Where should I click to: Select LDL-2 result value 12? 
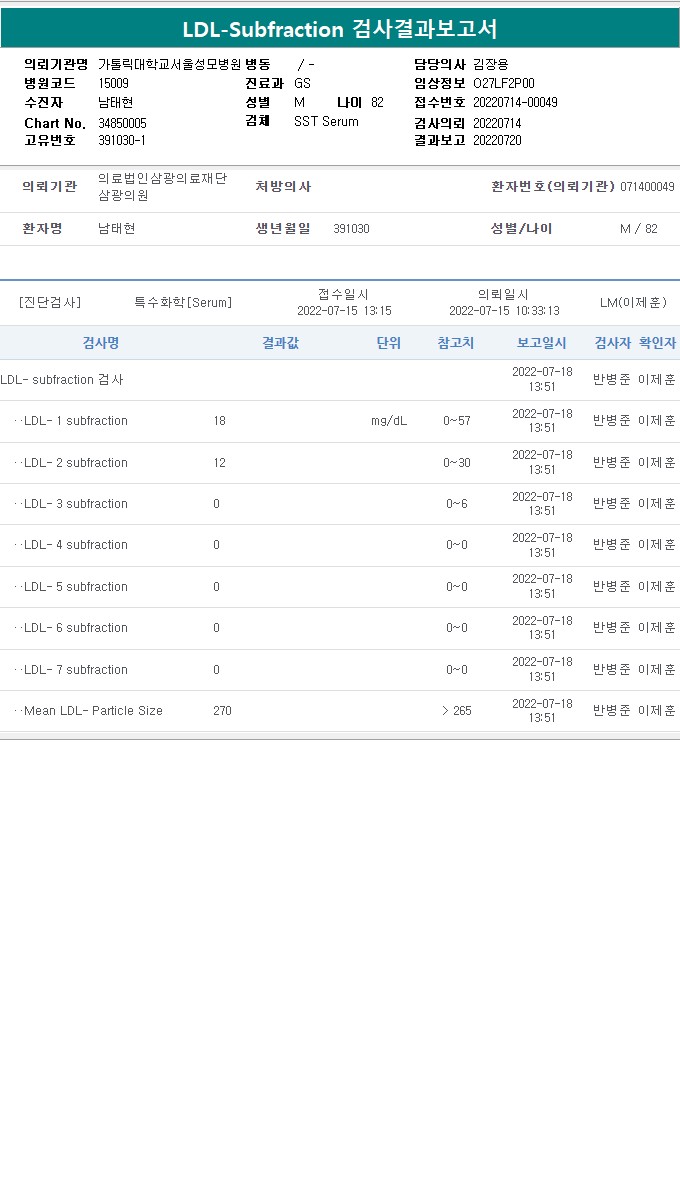click(x=219, y=463)
